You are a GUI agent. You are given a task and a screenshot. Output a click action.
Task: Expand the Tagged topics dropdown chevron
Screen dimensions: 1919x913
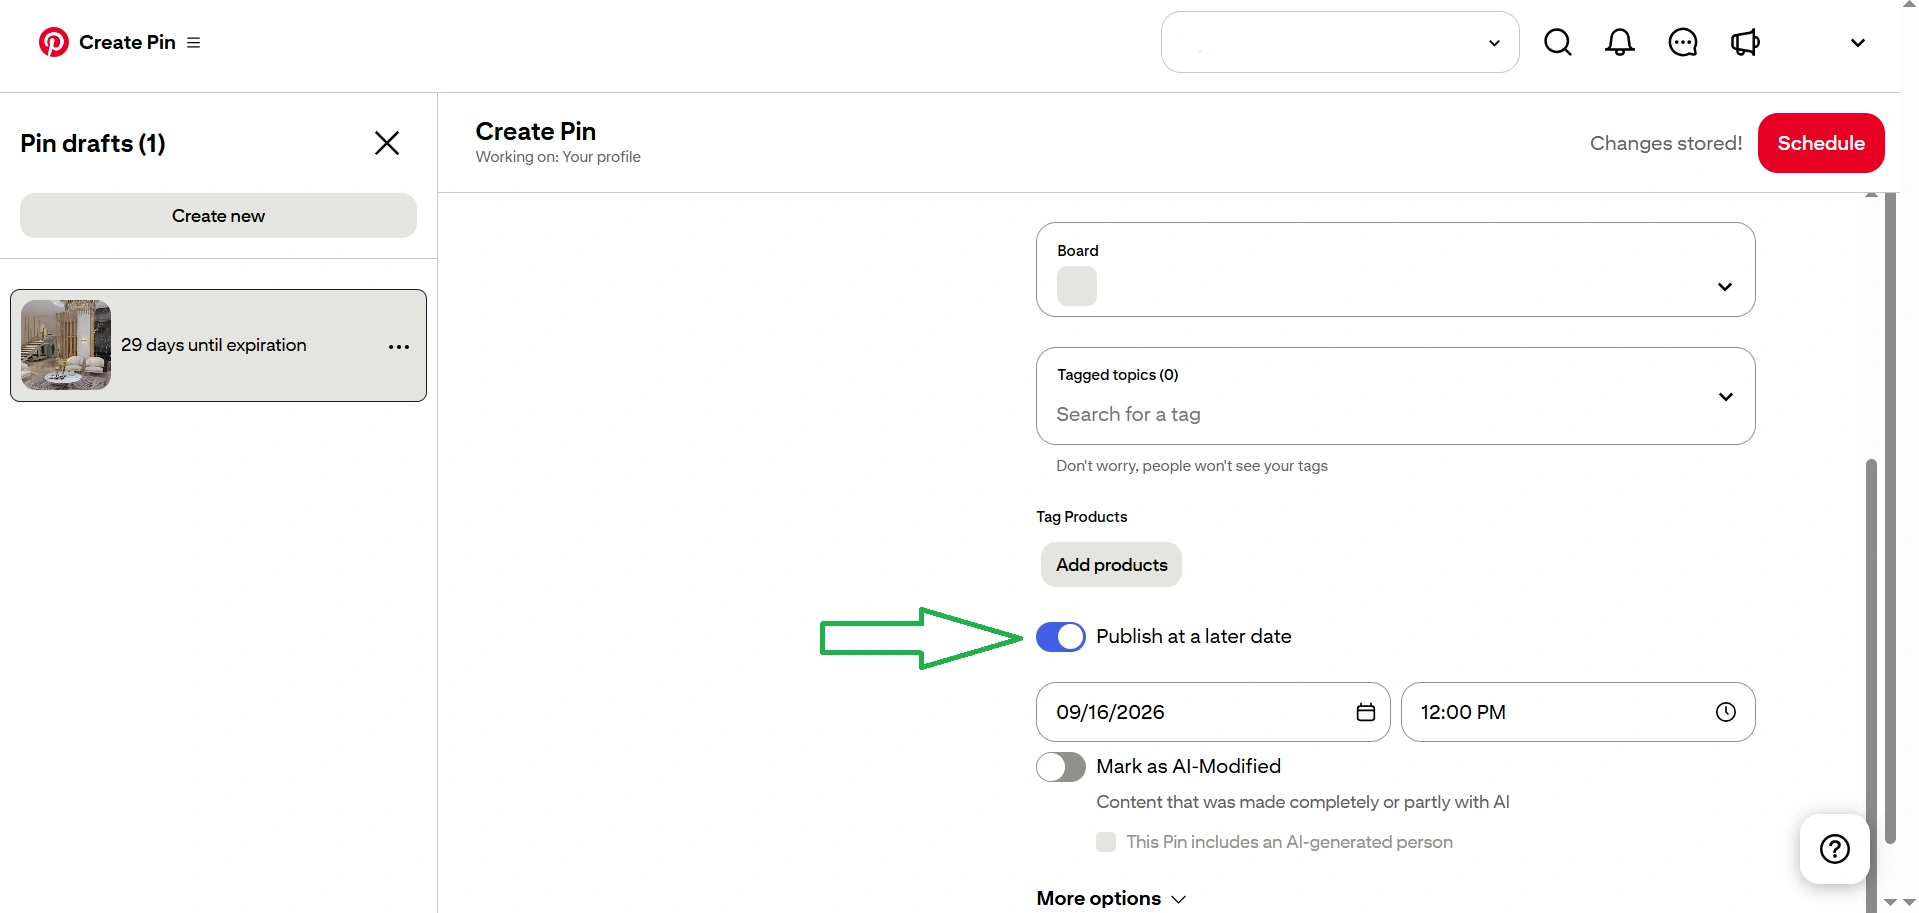click(1726, 397)
